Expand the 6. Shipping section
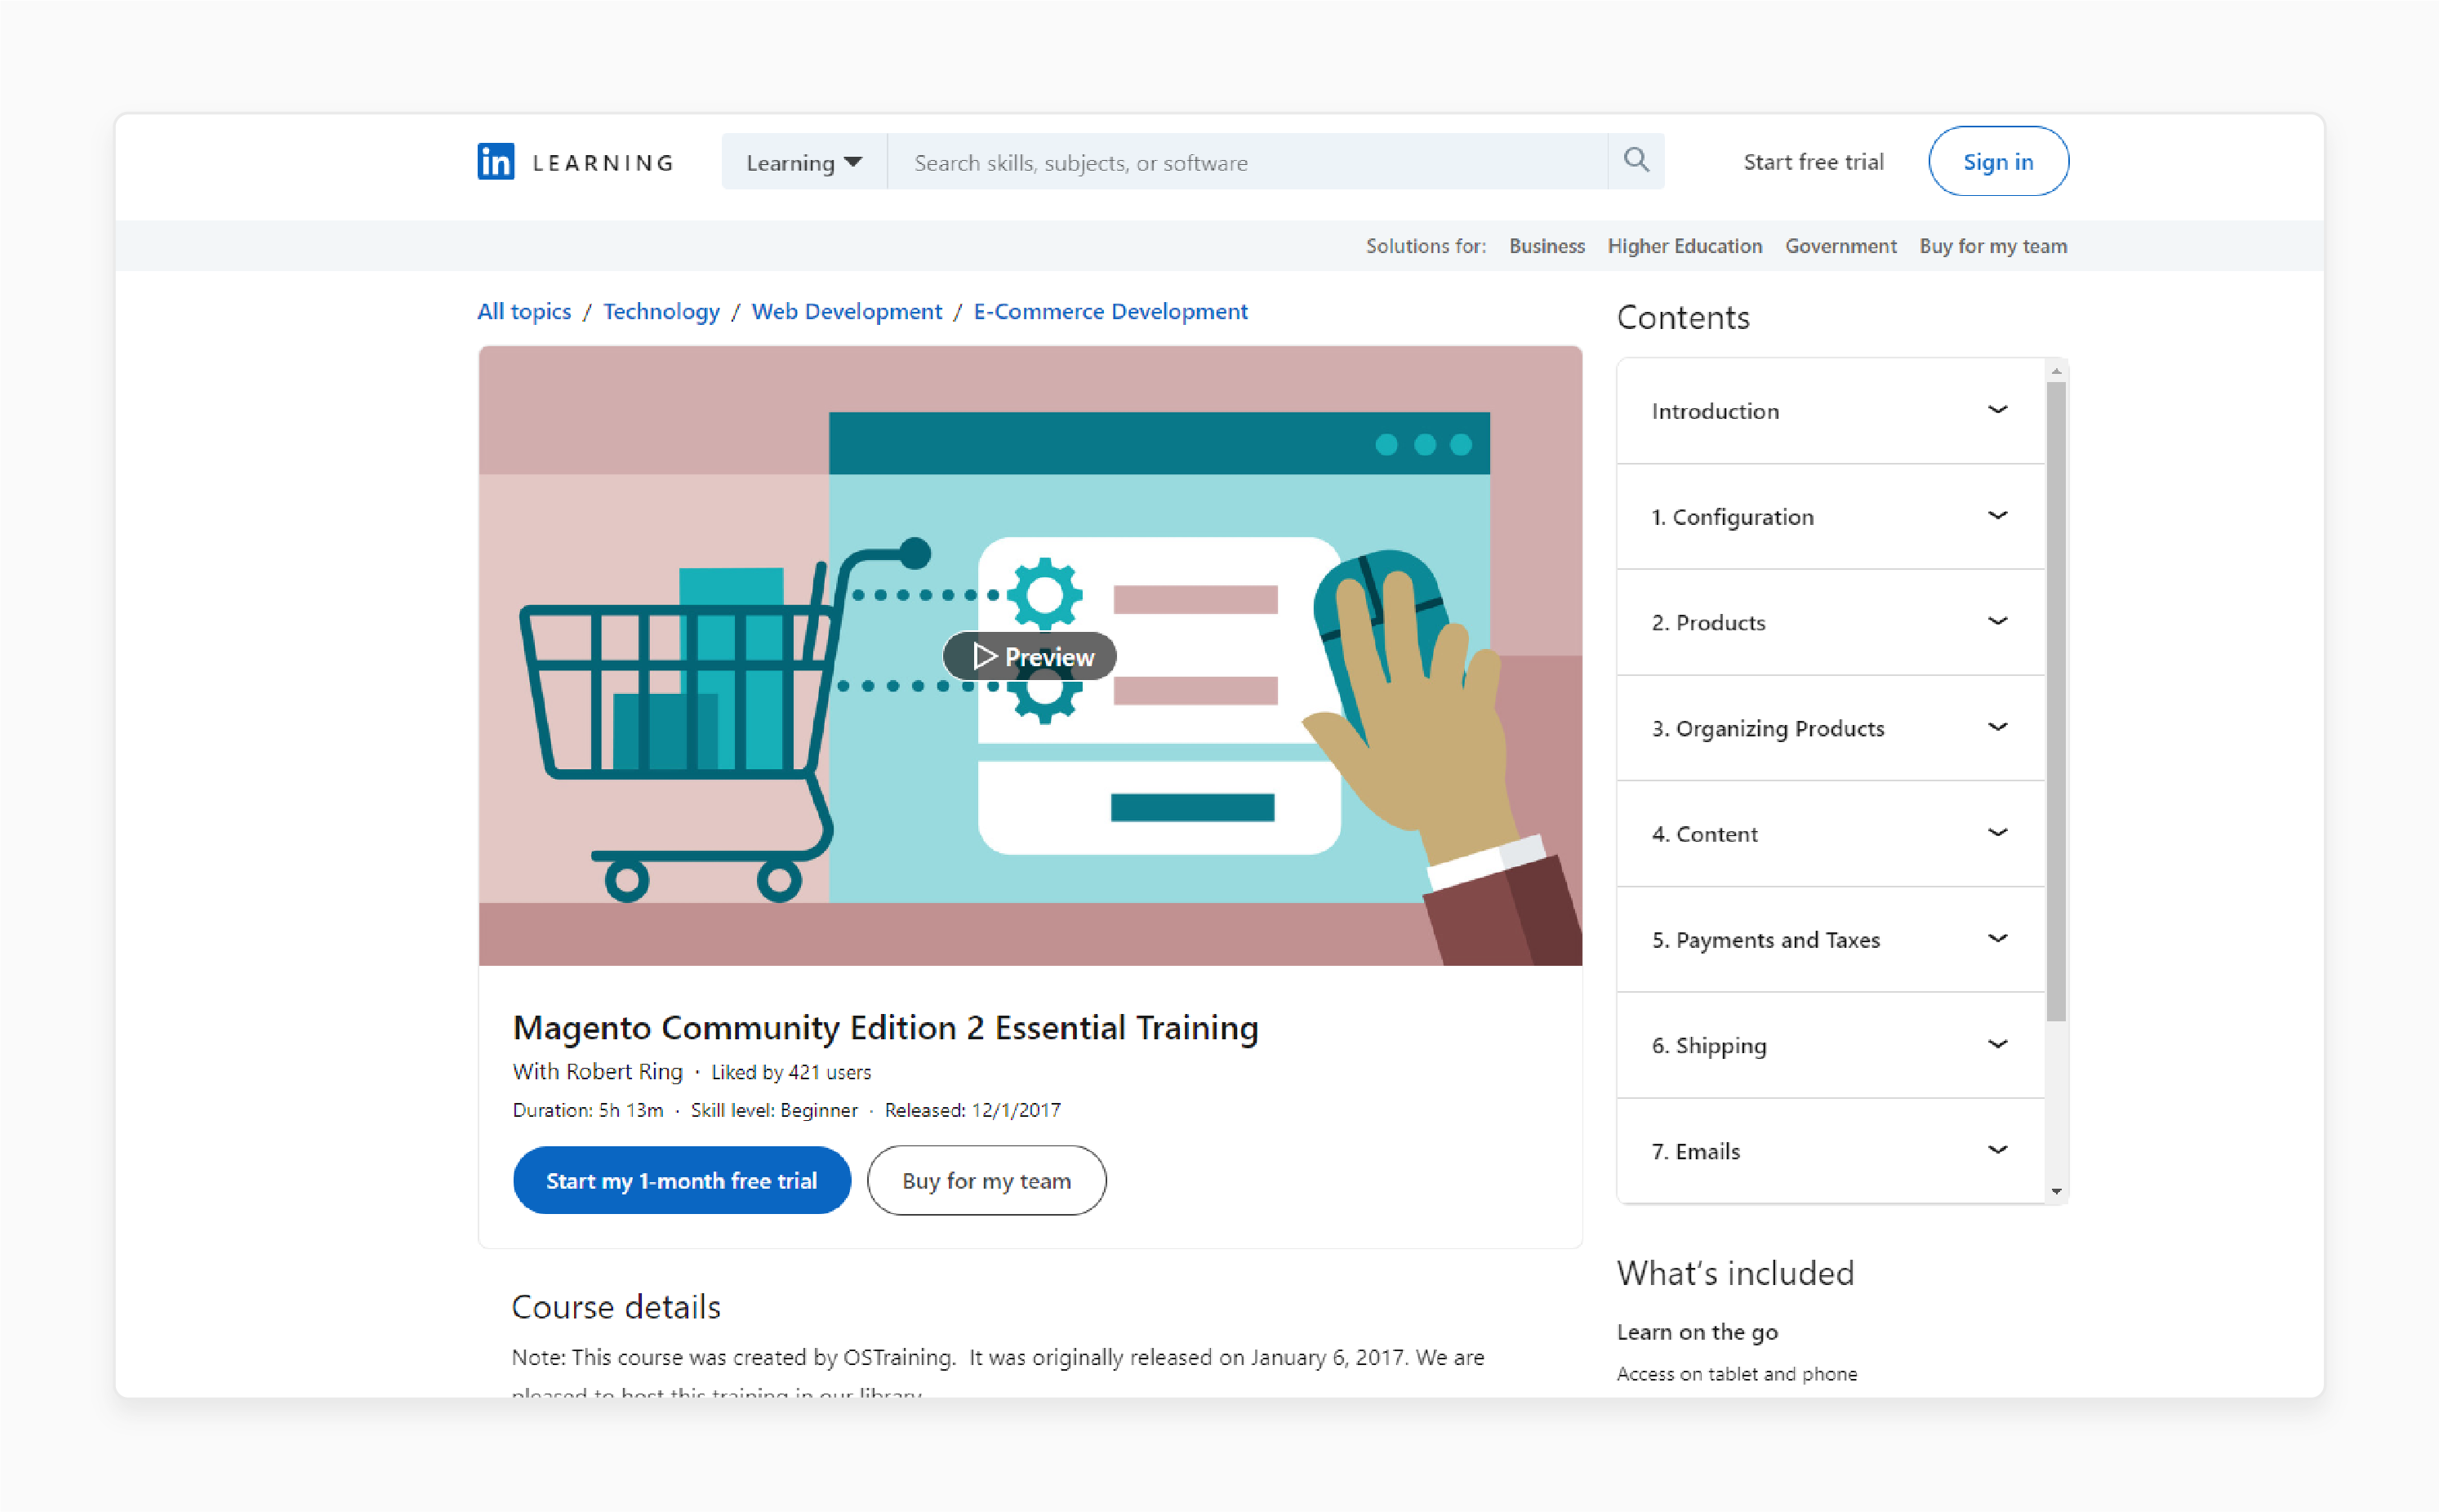2439x1512 pixels. point(1830,1045)
